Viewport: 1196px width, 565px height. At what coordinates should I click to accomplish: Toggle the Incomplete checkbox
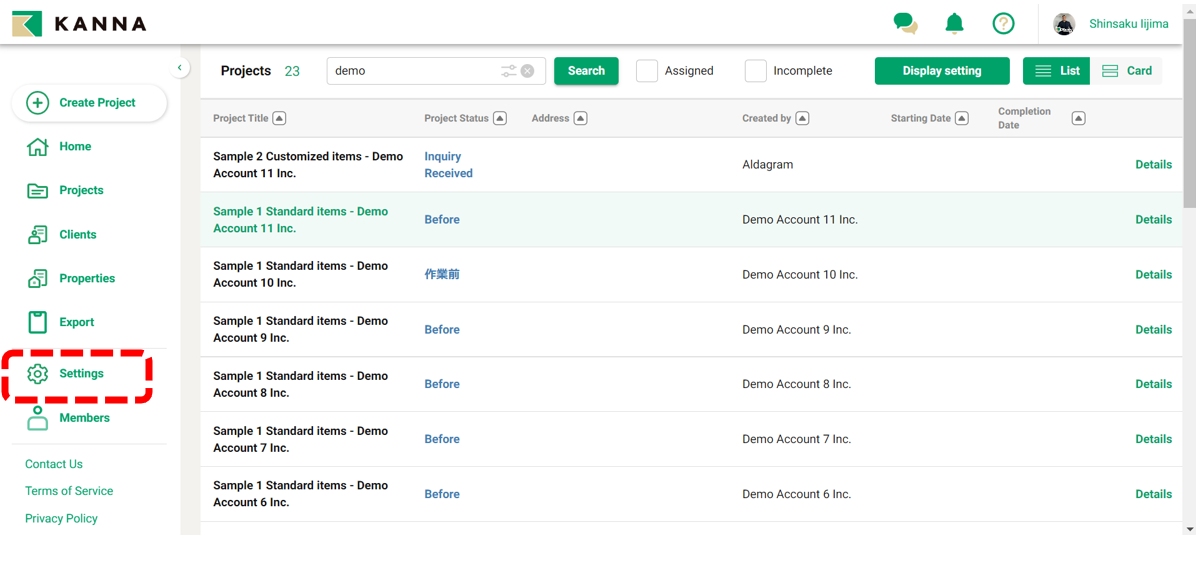755,71
